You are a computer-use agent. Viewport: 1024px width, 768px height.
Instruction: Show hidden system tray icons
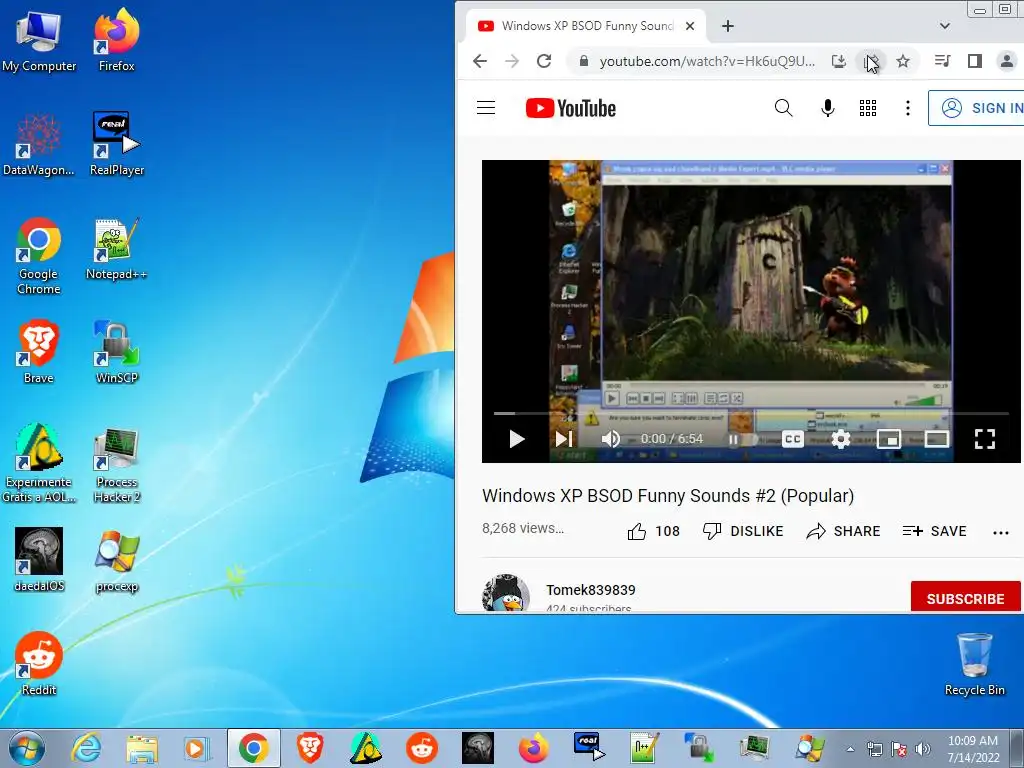pos(850,749)
